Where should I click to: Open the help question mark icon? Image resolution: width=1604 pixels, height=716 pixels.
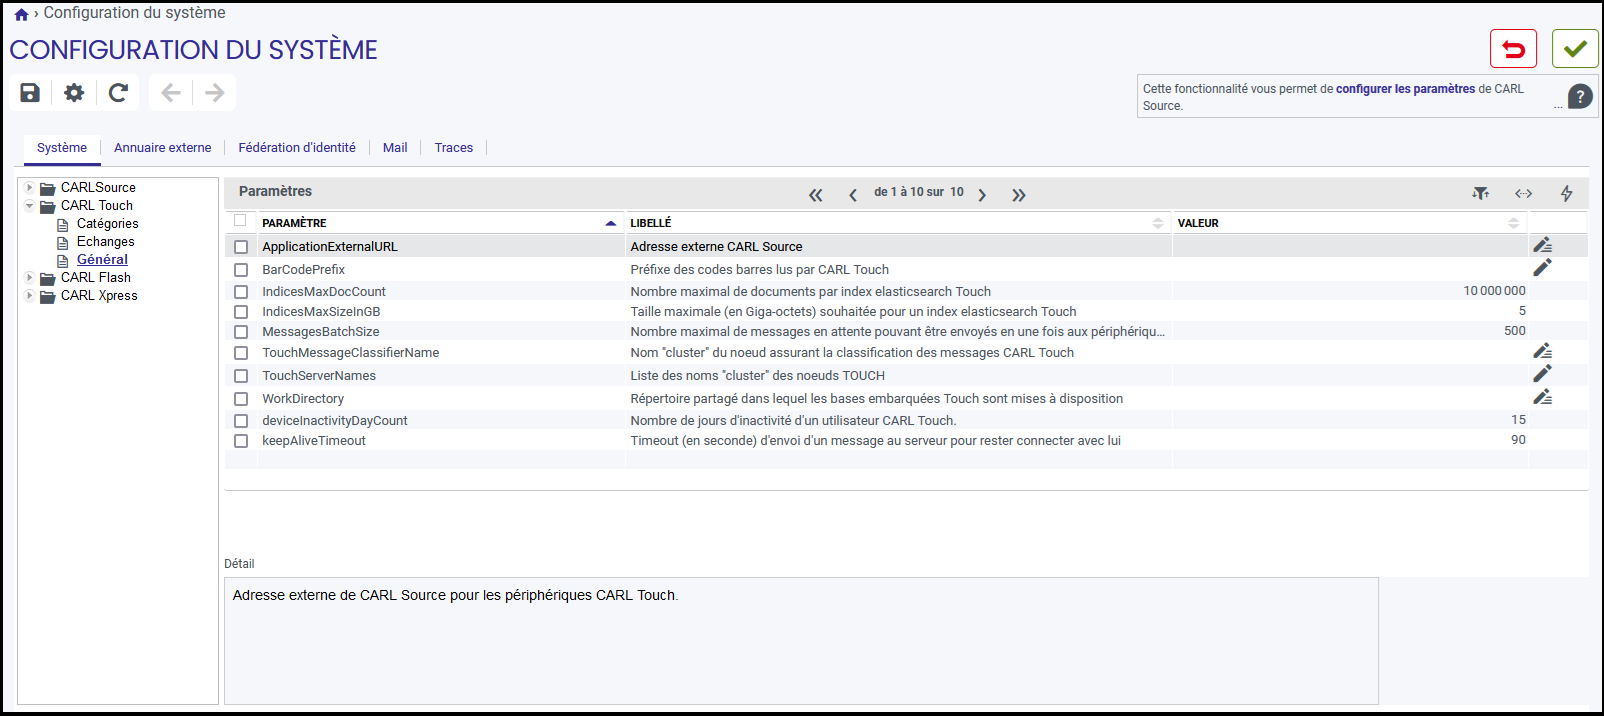click(1580, 96)
